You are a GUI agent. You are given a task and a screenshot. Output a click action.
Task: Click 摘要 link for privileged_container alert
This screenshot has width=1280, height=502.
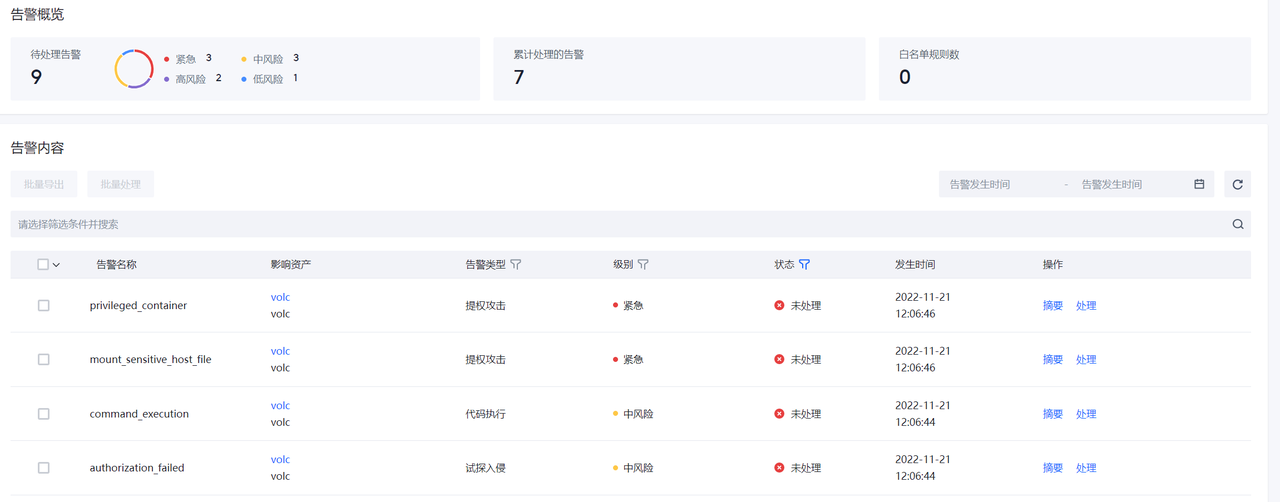(1052, 305)
